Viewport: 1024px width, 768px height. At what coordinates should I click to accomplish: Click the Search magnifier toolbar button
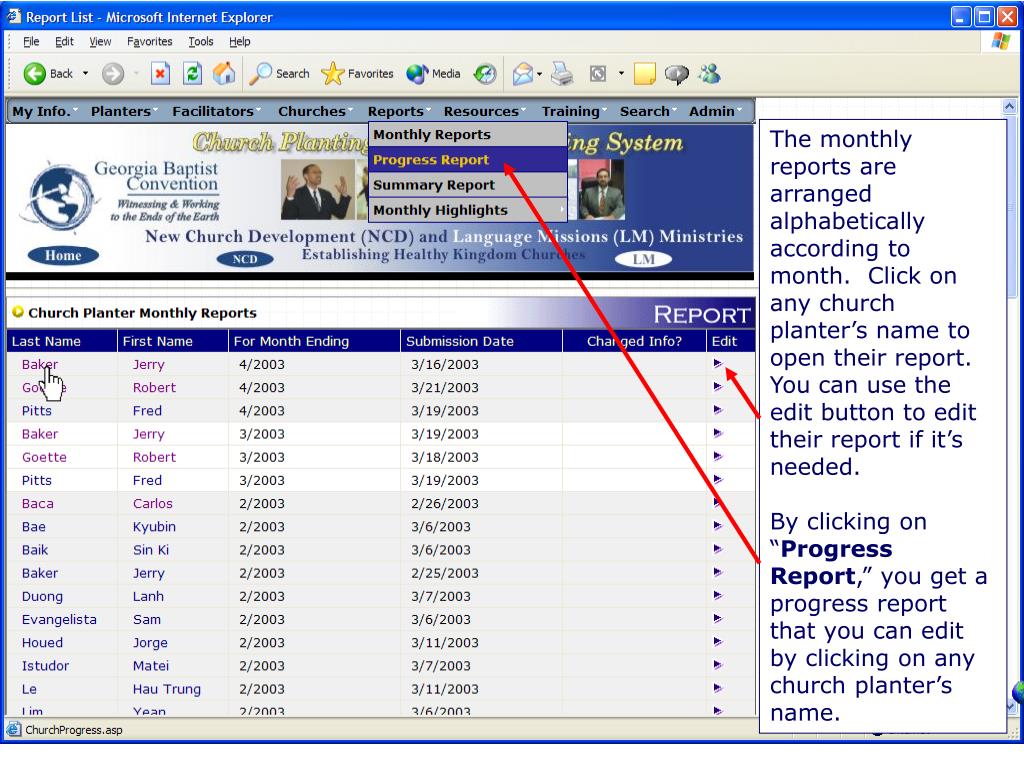[280, 74]
